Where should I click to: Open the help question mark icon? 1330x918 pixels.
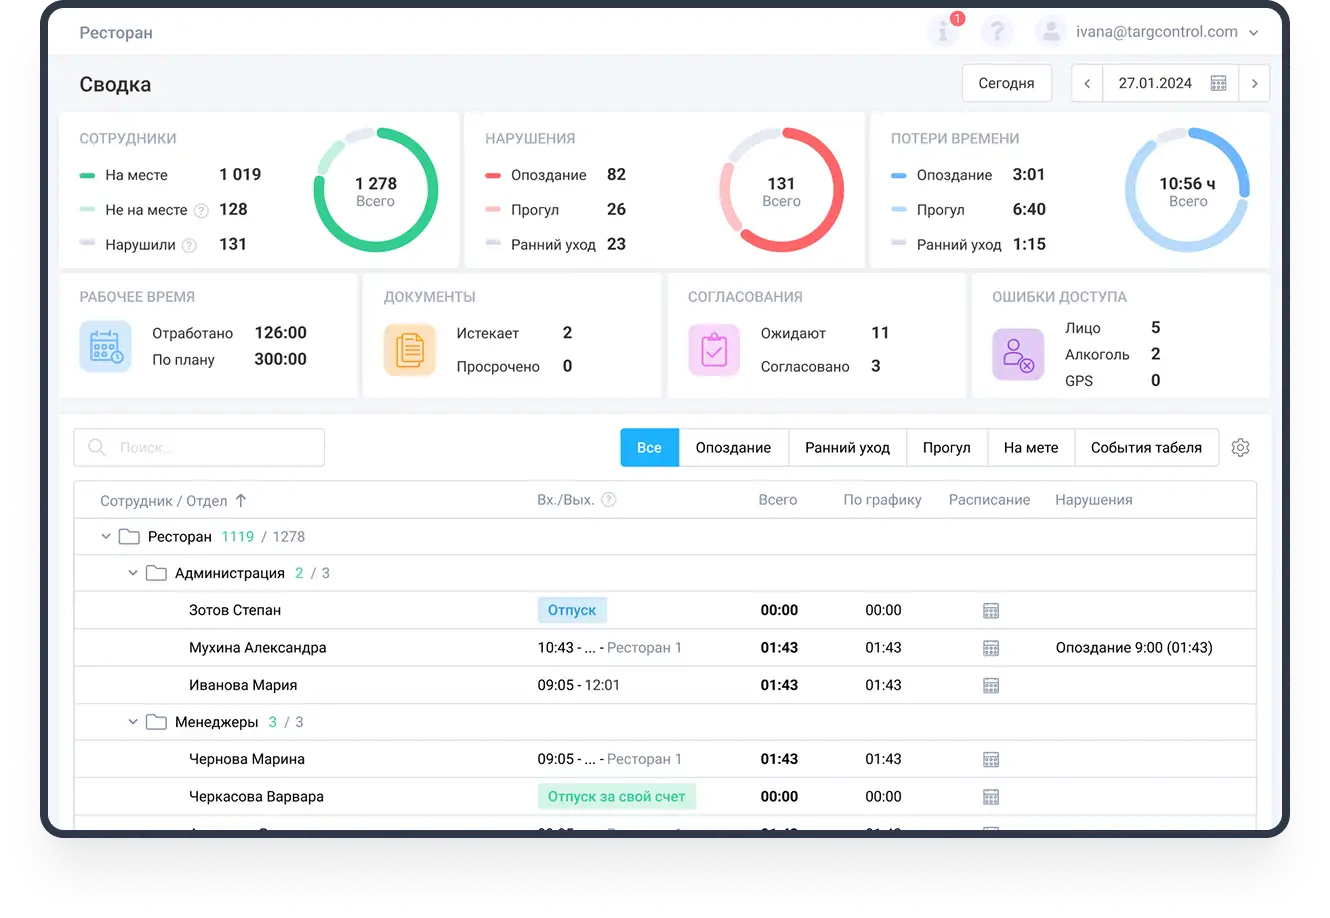[x=997, y=31]
